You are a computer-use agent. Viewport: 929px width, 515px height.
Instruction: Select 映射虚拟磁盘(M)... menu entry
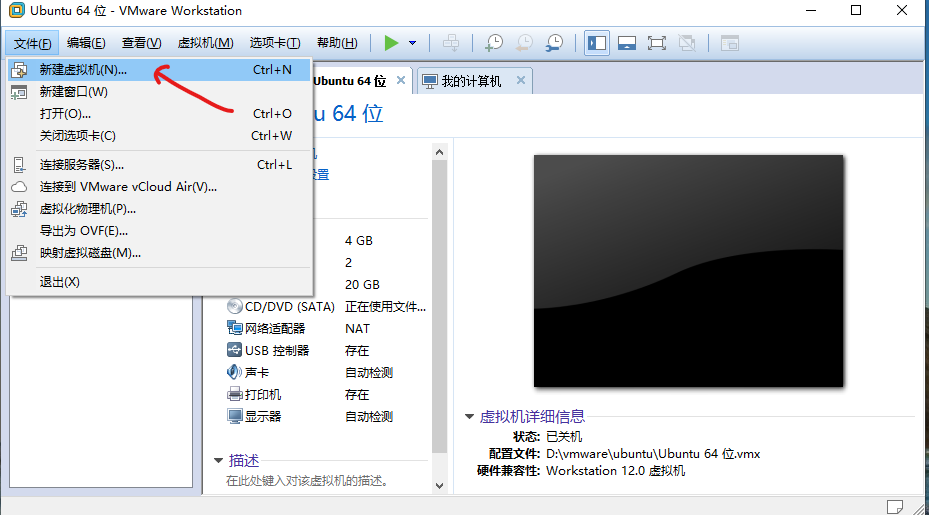159,253
